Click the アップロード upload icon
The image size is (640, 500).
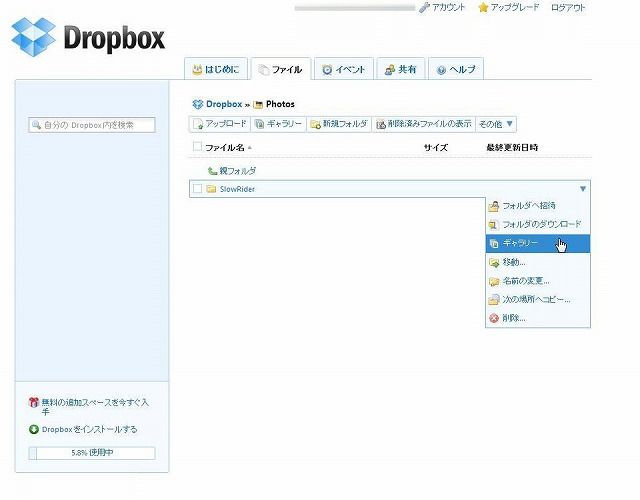tap(198, 124)
